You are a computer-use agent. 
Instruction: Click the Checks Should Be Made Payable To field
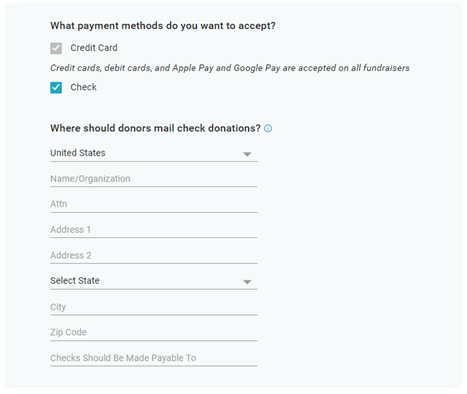[154, 358]
